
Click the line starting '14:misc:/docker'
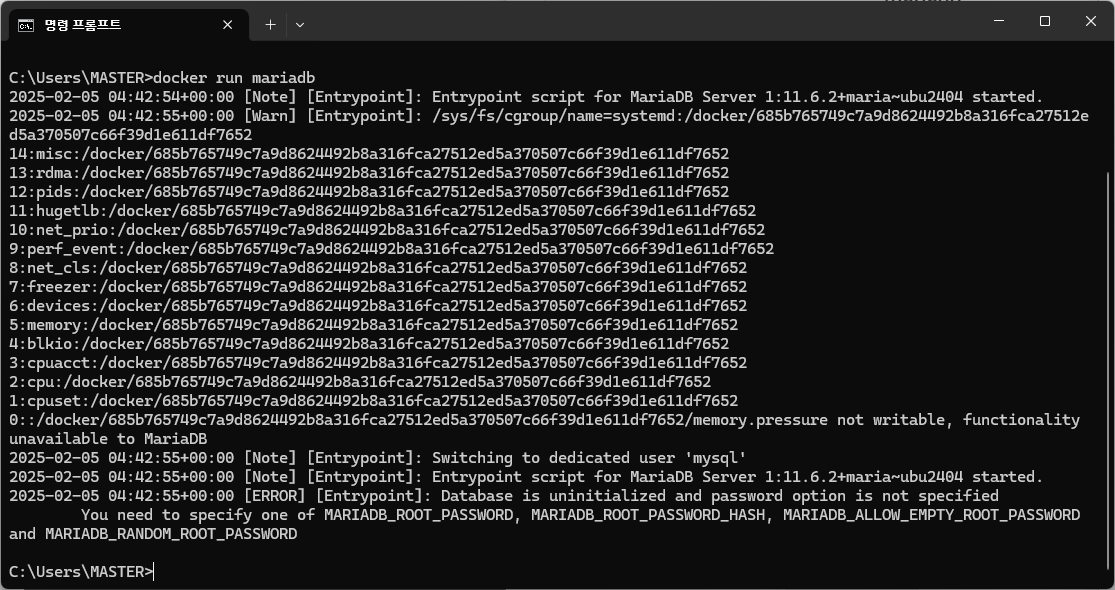pyautogui.click(x=369, y=154)
